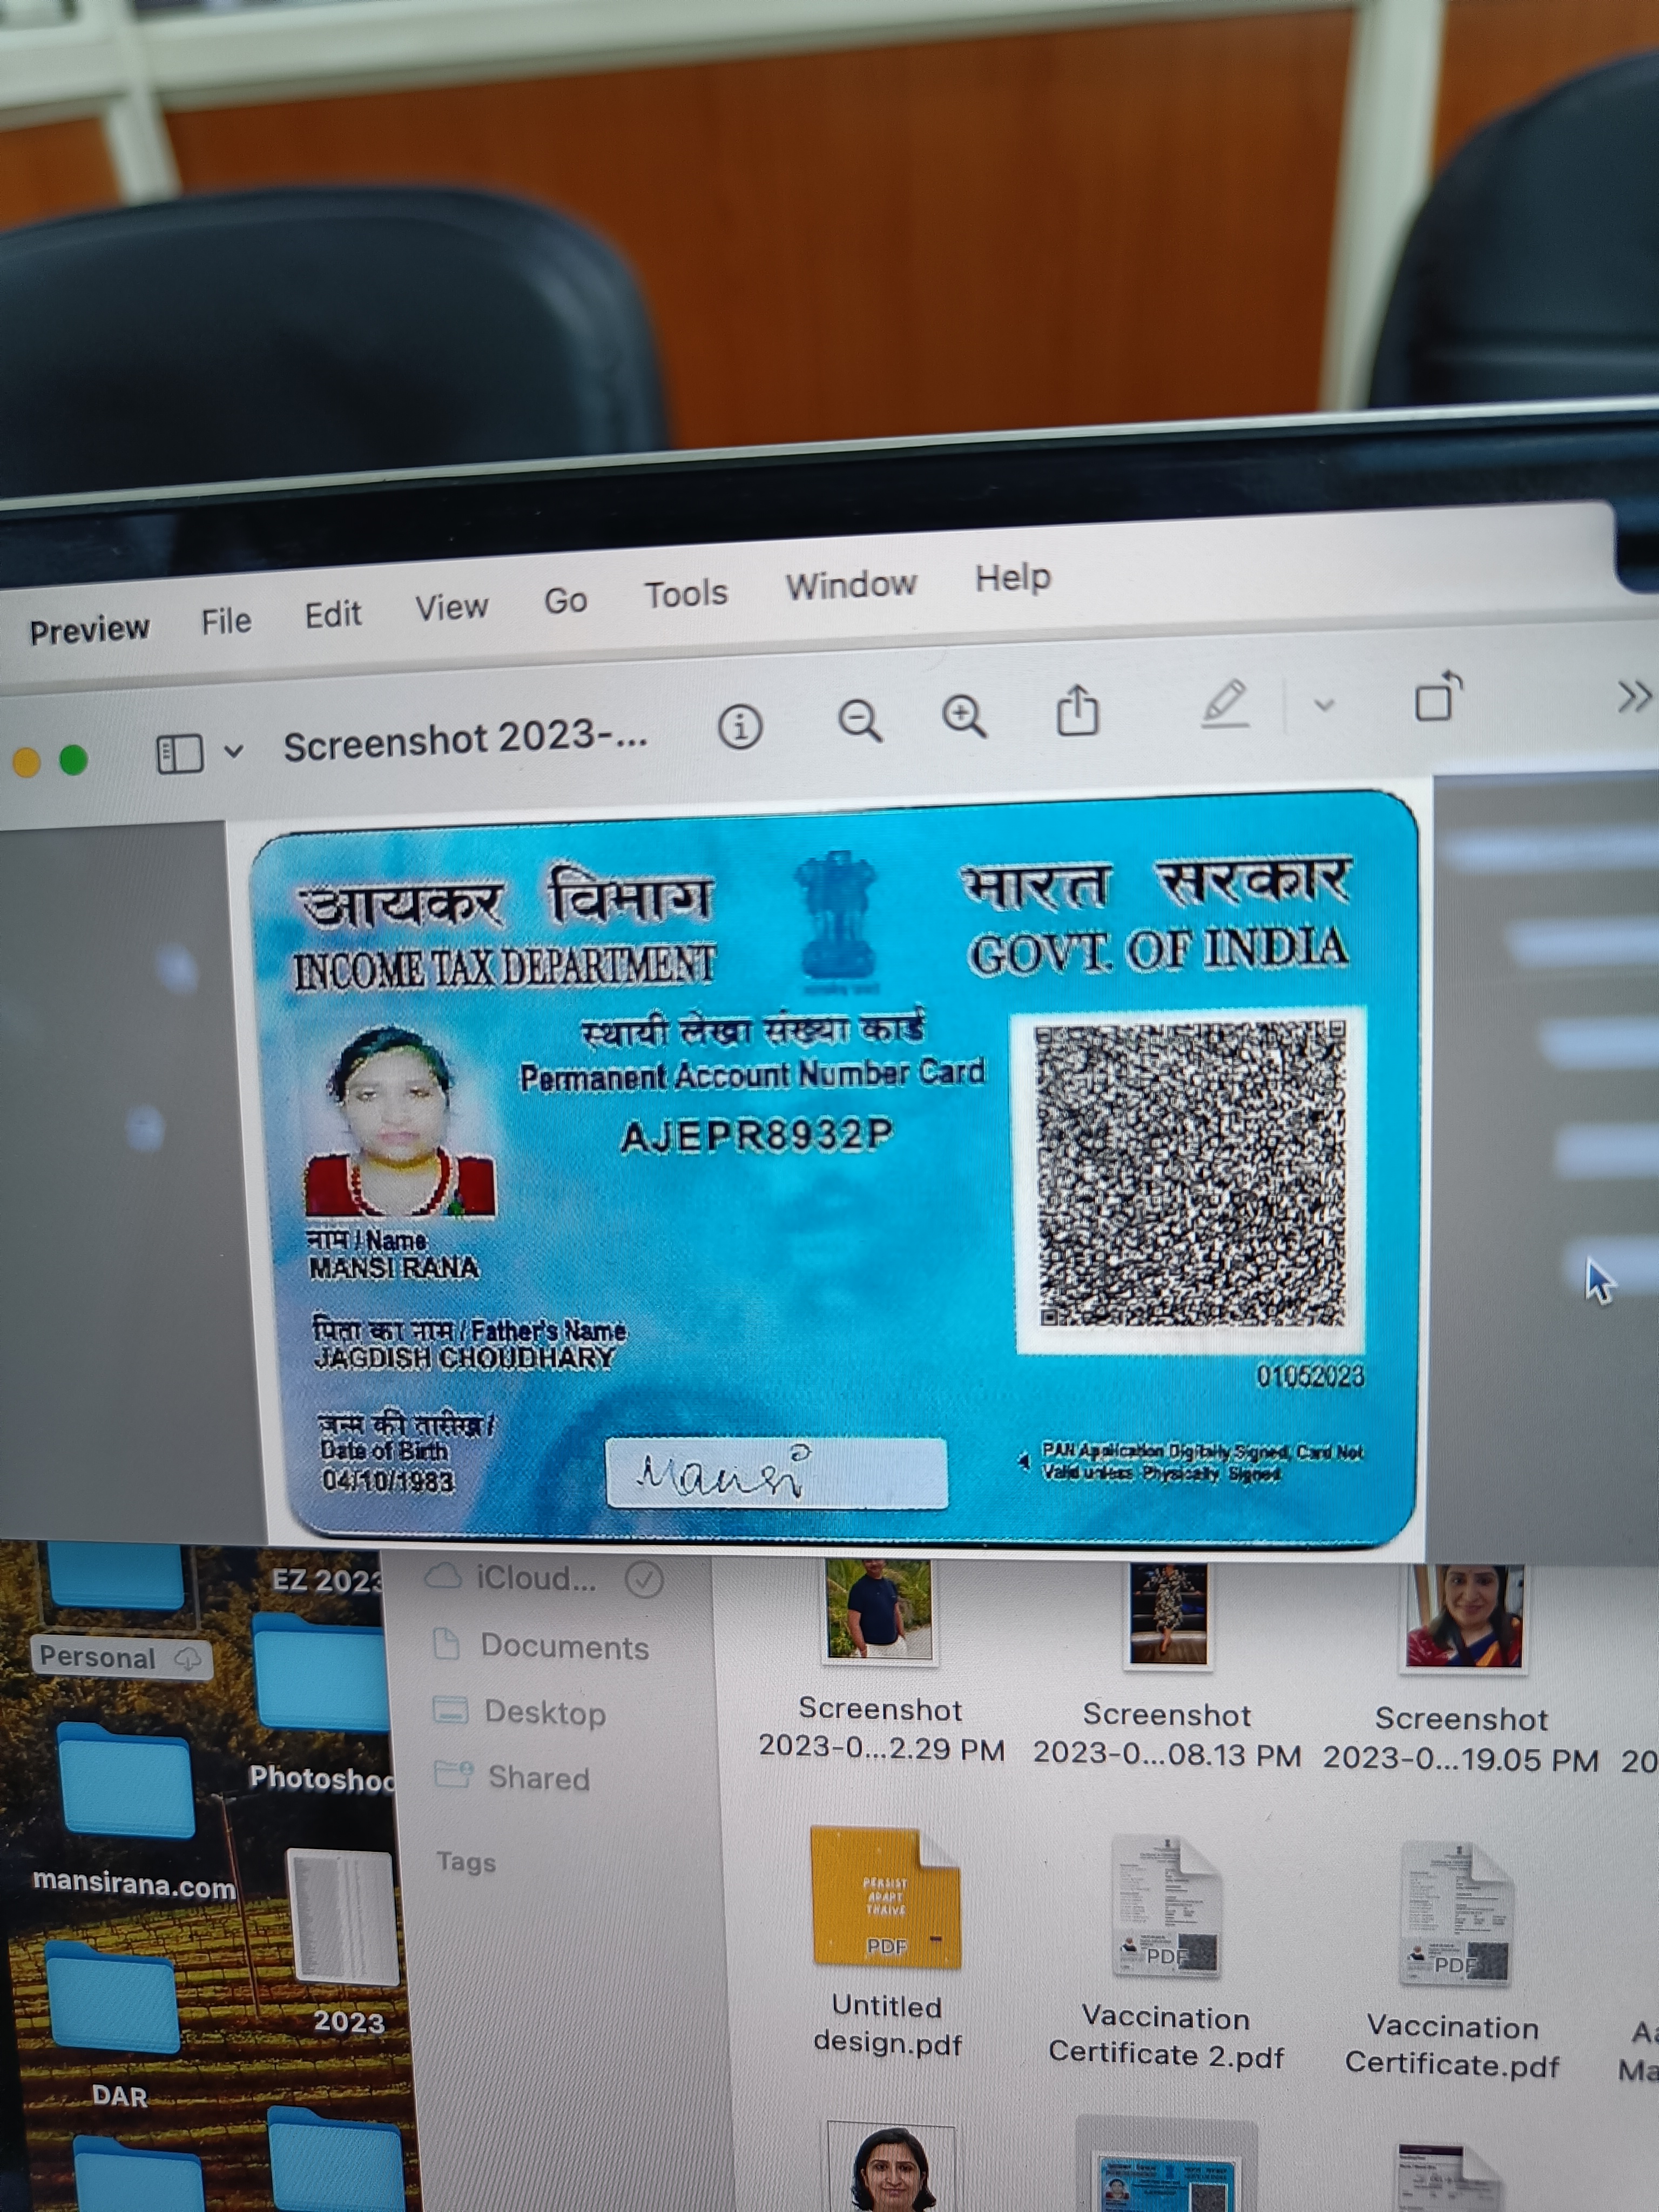The width and height of the screenshot is (1659, 2212).
Task: Click the zoom out magnifier icon
Action: coord(859,720)
